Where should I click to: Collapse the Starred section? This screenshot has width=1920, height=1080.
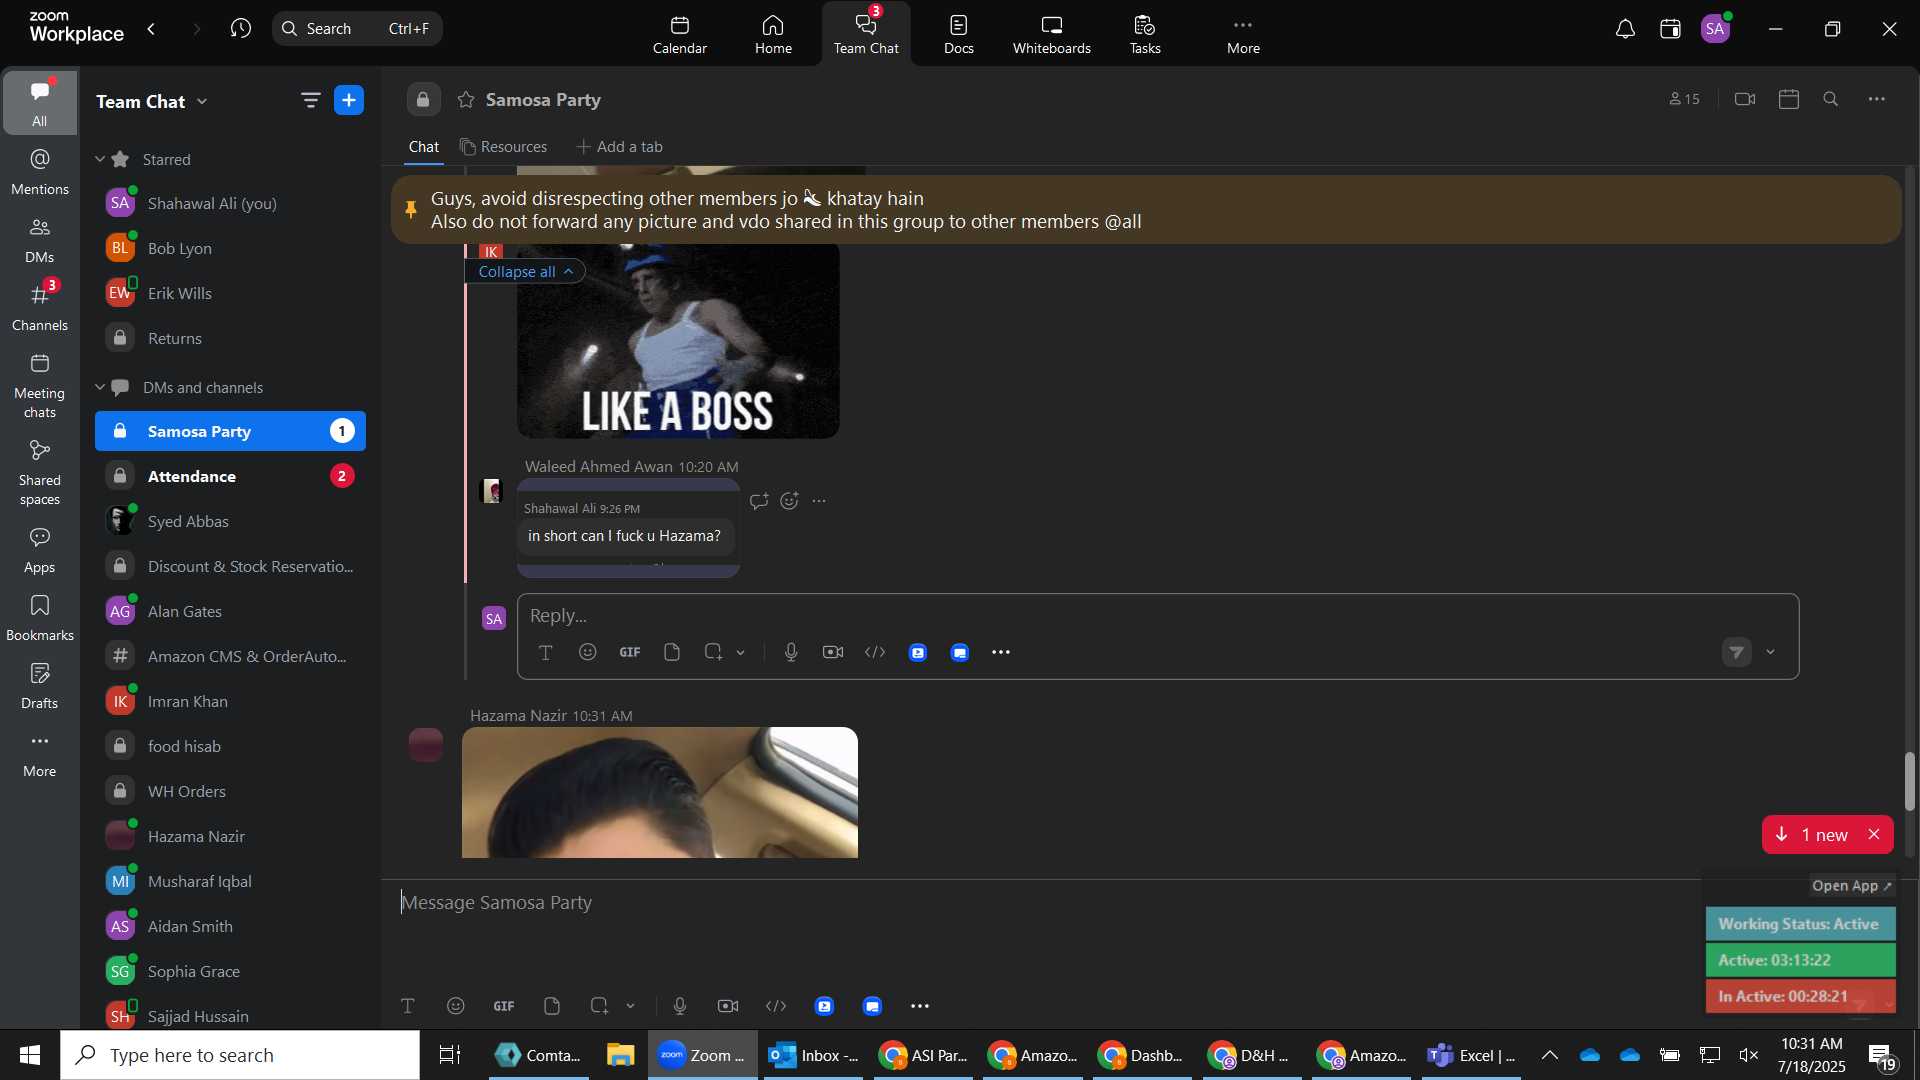[x=100, y=159]
